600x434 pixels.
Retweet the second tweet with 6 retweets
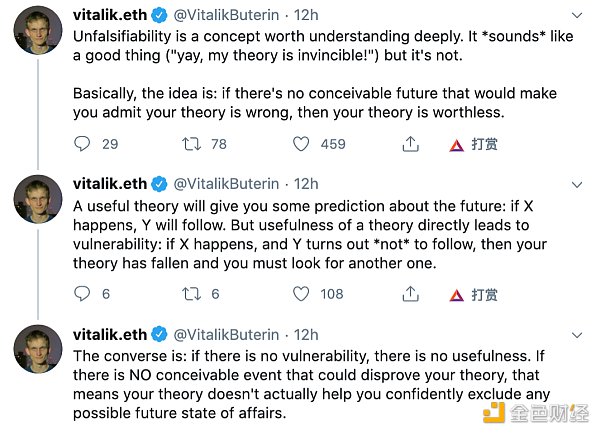[x=191, y=294]
